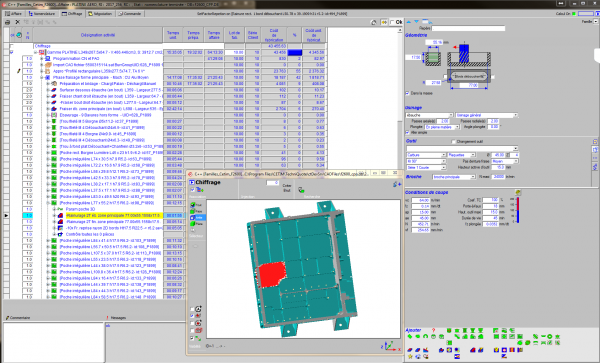
Task: Click the yellow star icon in Ajouter palette
Action: (410, 356)
